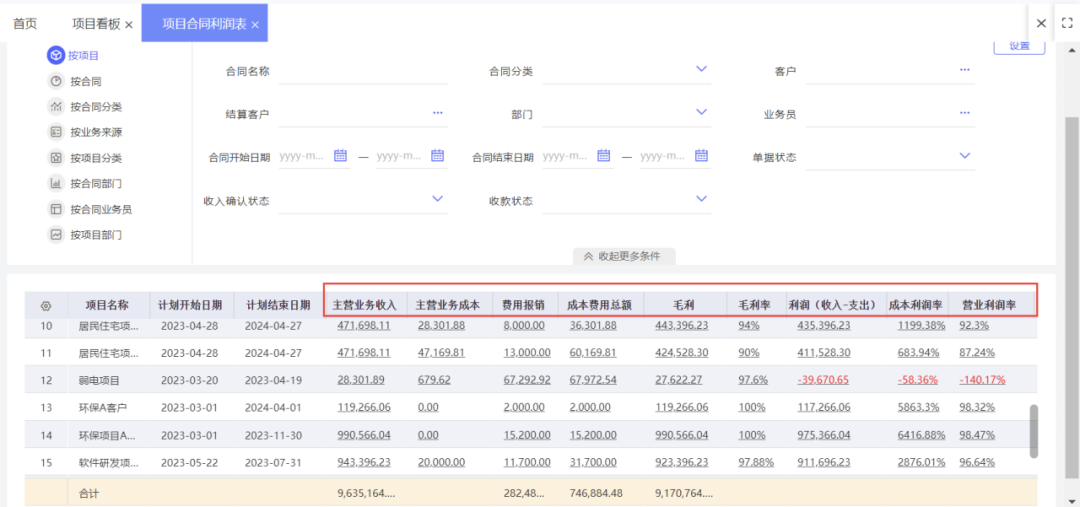
Task: Open table column settings gear icon
Action: coord(46,305)
